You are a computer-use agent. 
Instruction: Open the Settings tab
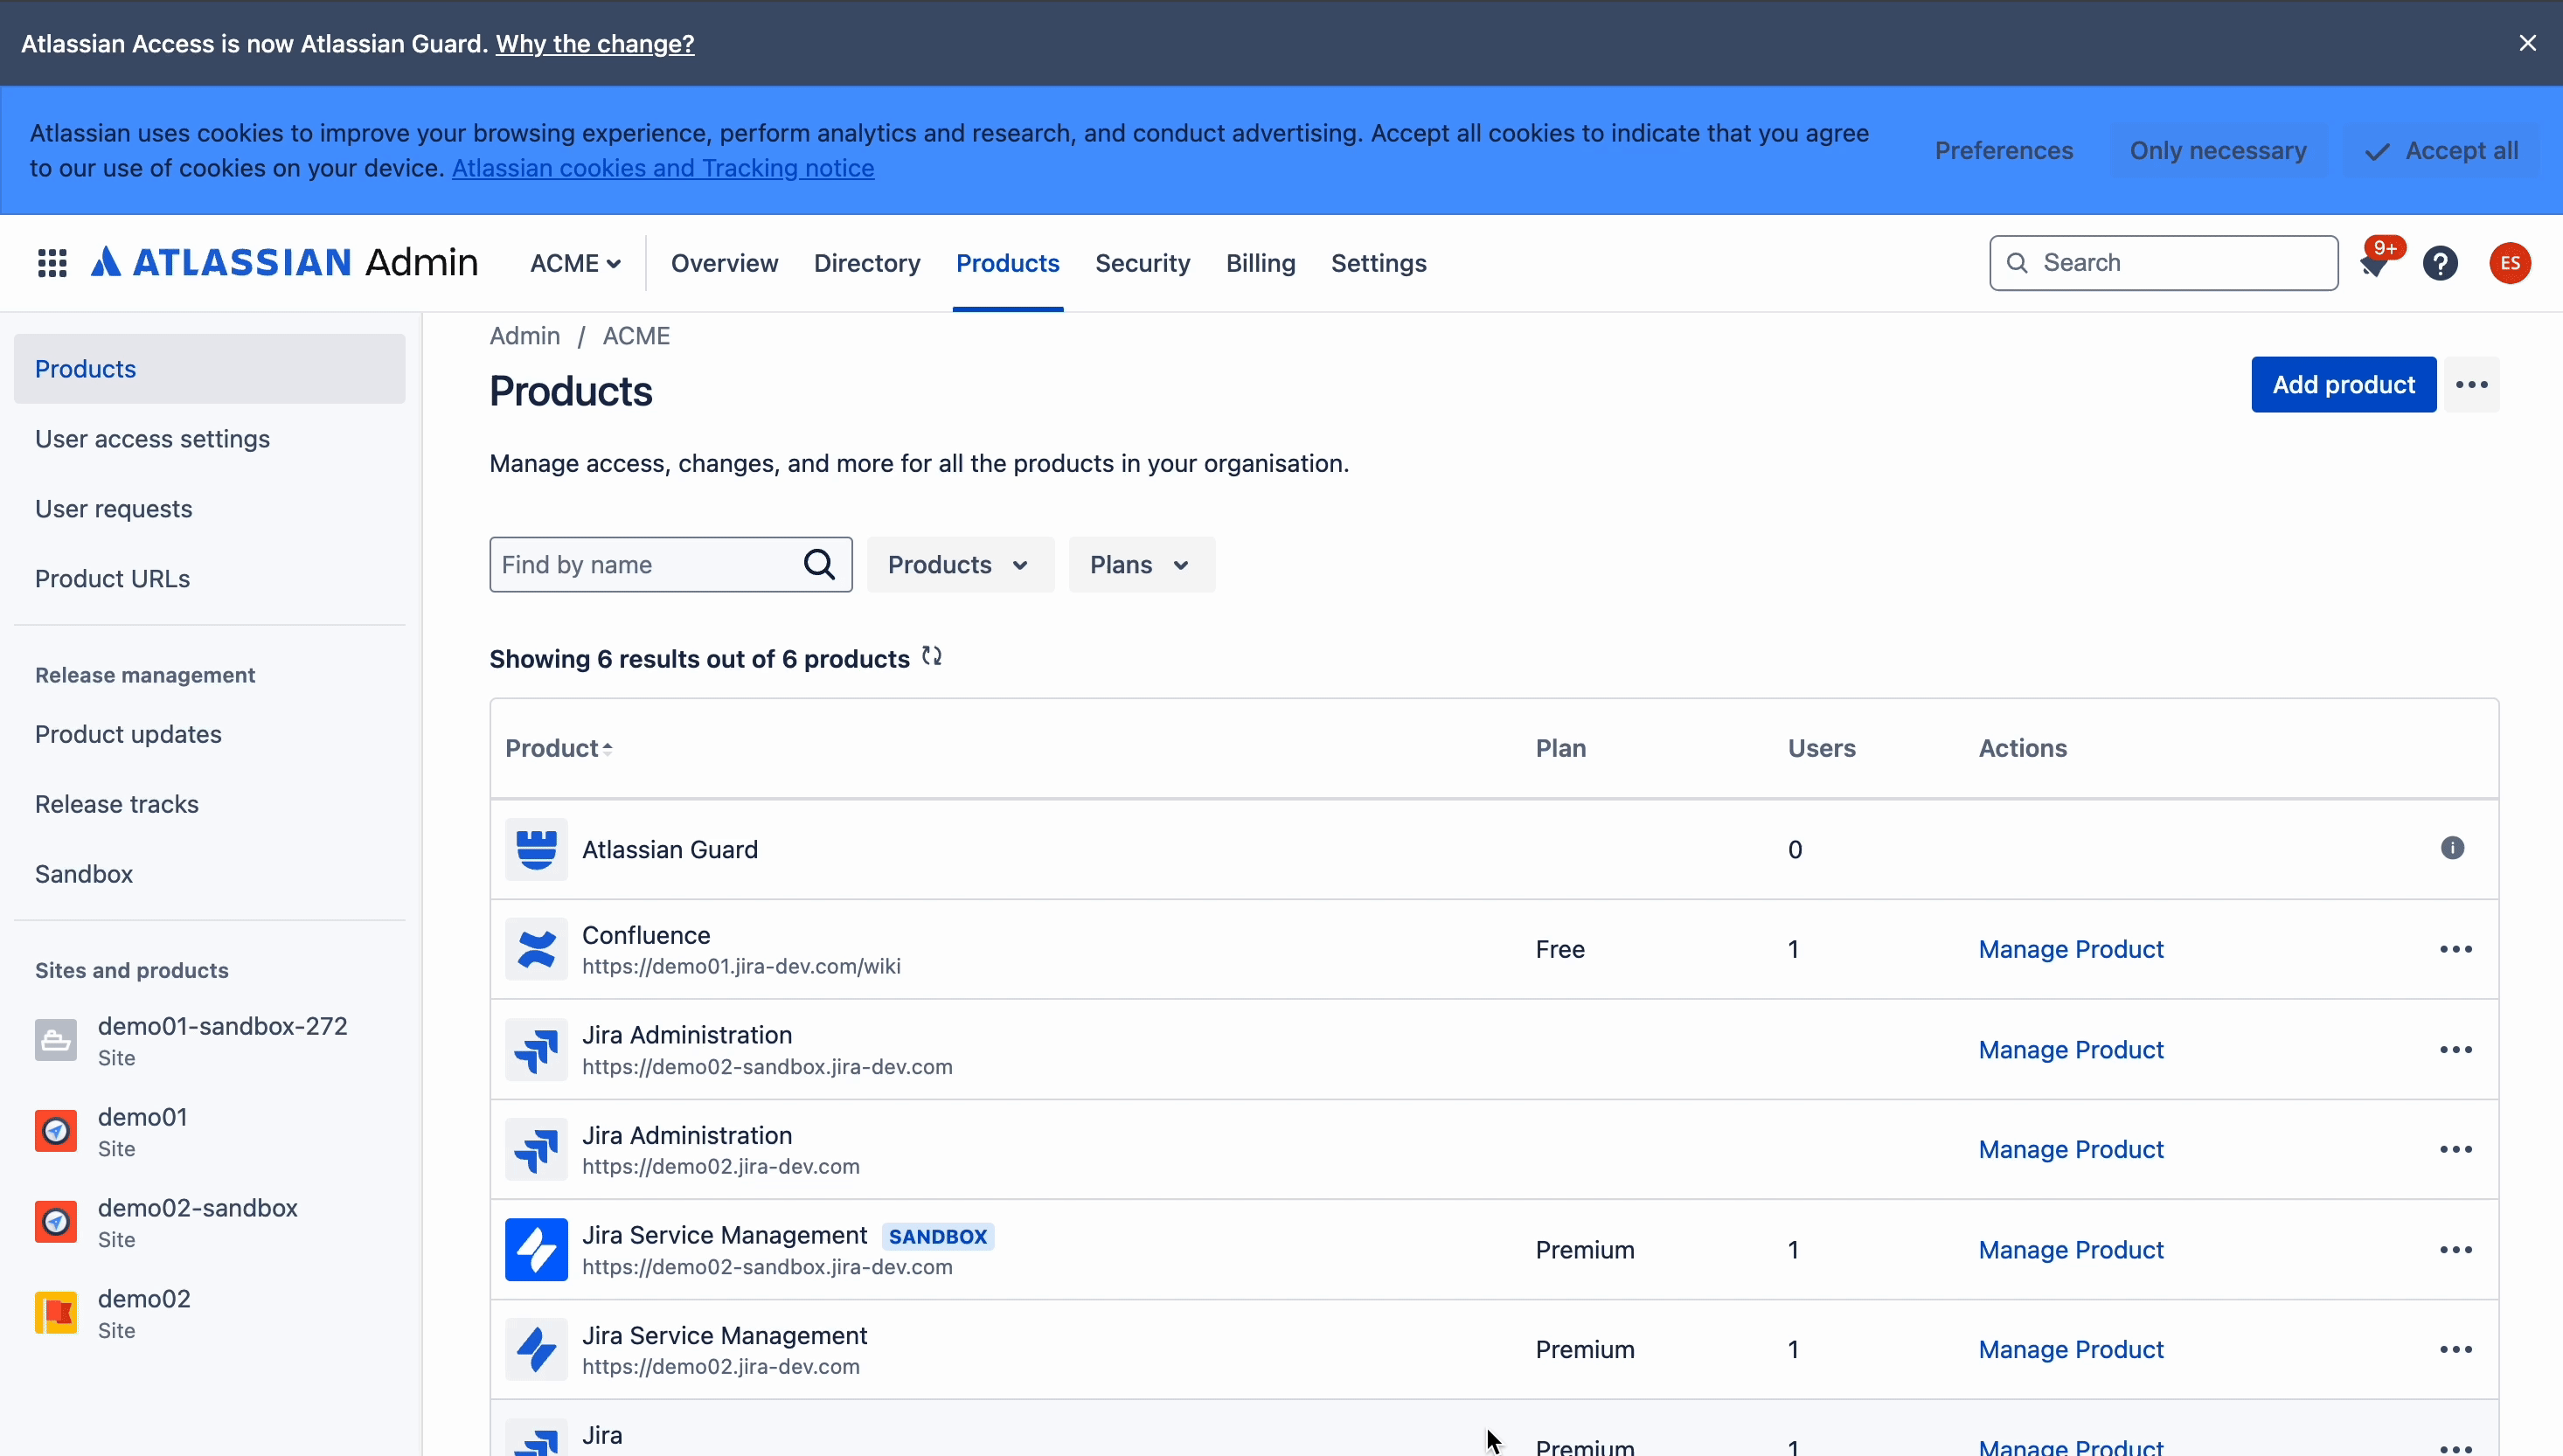pos(1378,263)
